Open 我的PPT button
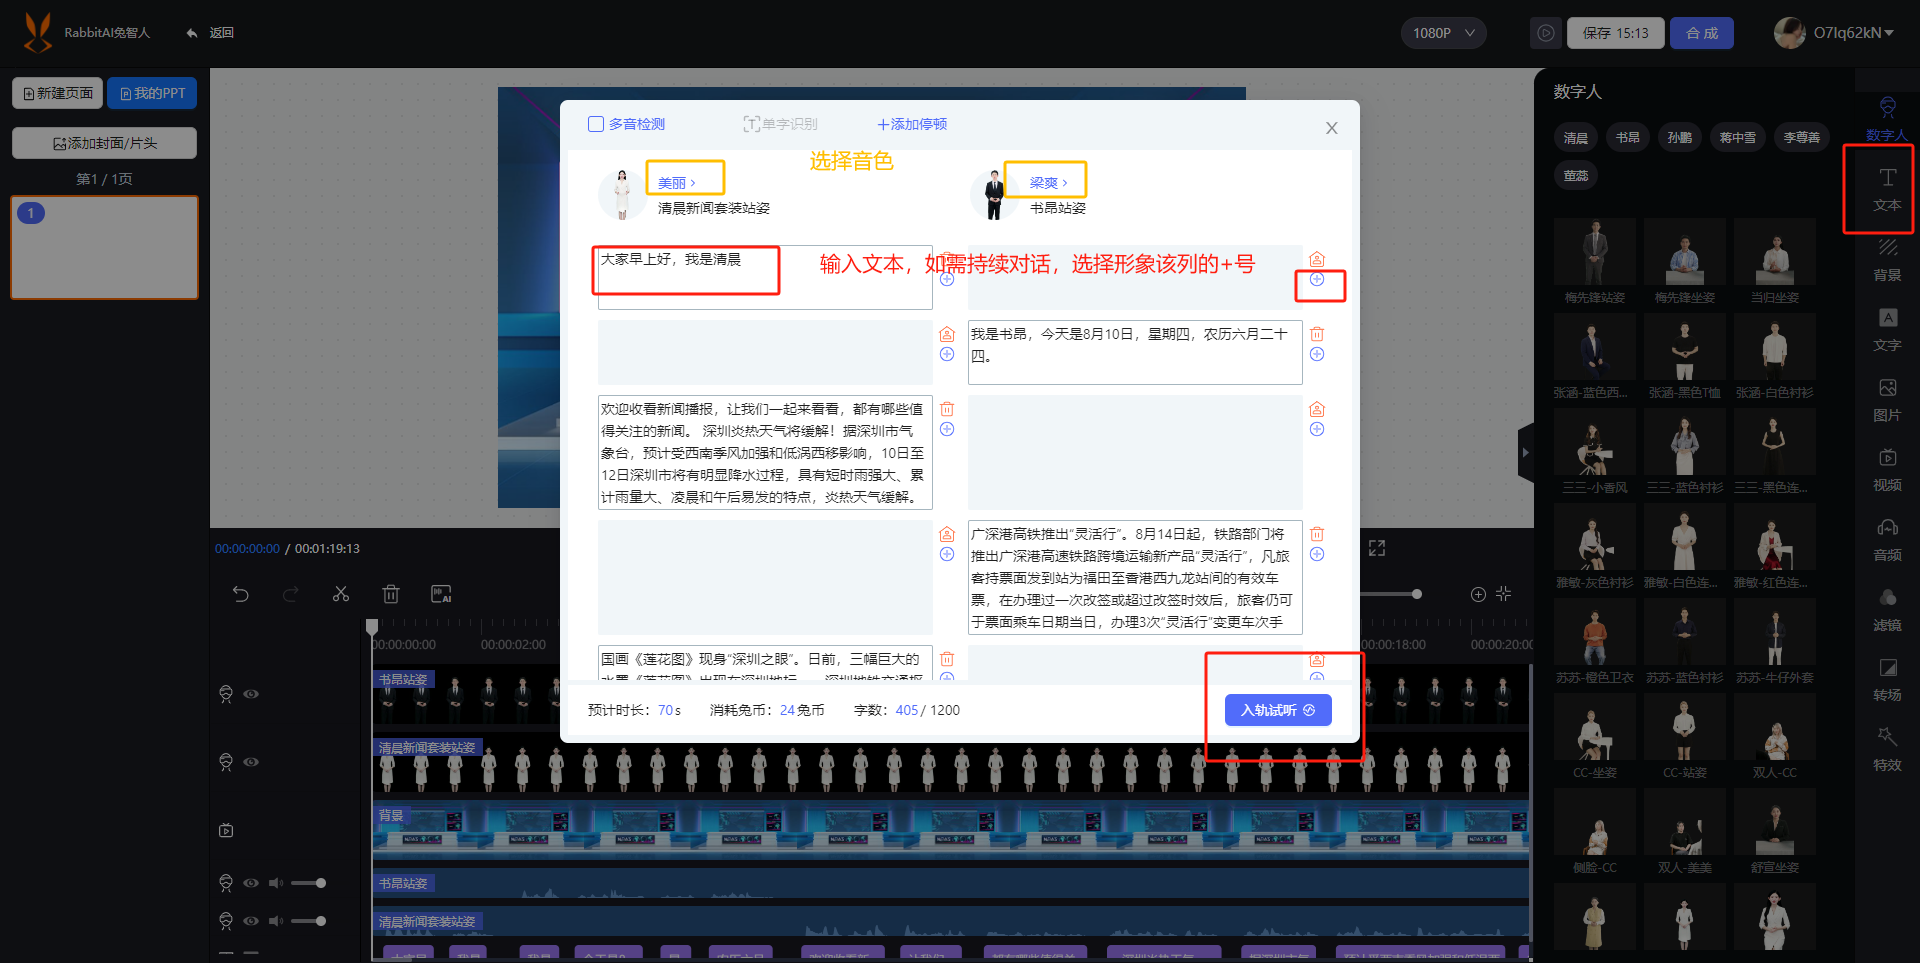Screen dimensions: 1920x963 pyautogui.click(x=152, y=93)
